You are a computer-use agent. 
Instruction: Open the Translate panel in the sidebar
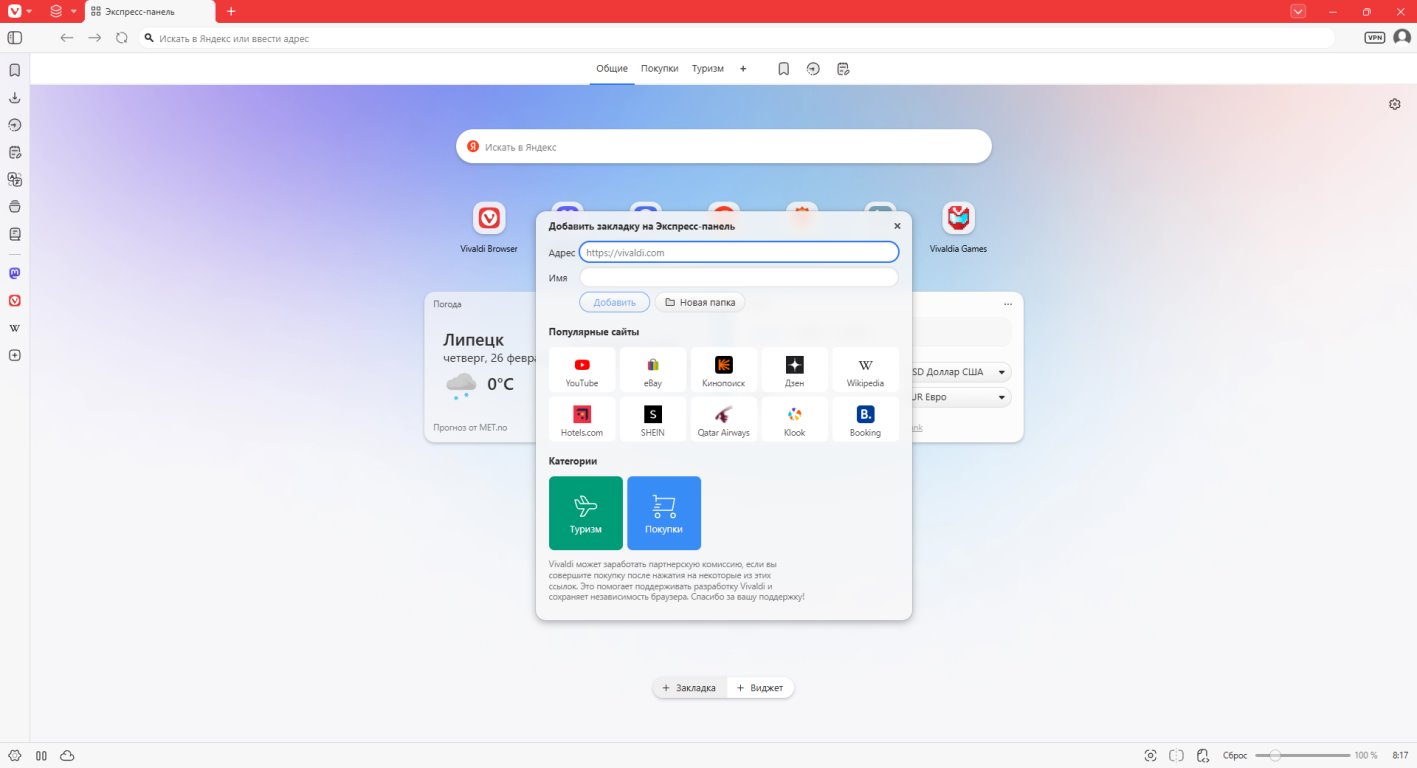pyautogui.click(x=14, y=180)
